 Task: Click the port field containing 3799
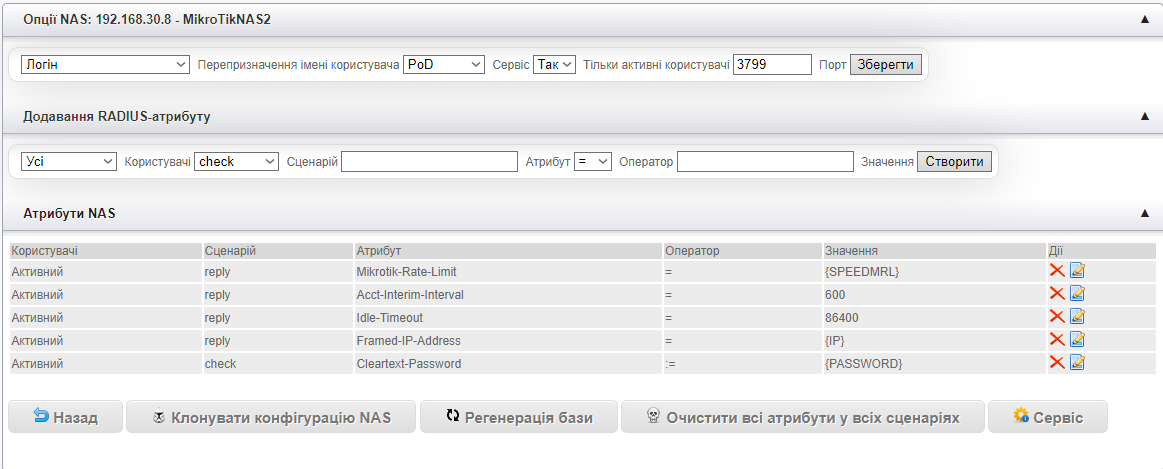[x=771, y=64]
